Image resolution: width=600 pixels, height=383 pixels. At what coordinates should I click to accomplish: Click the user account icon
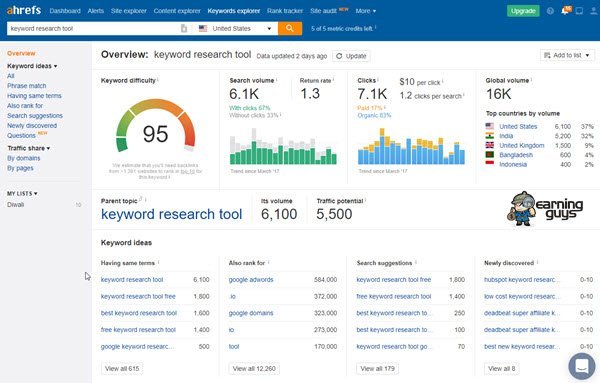[593, 11]
